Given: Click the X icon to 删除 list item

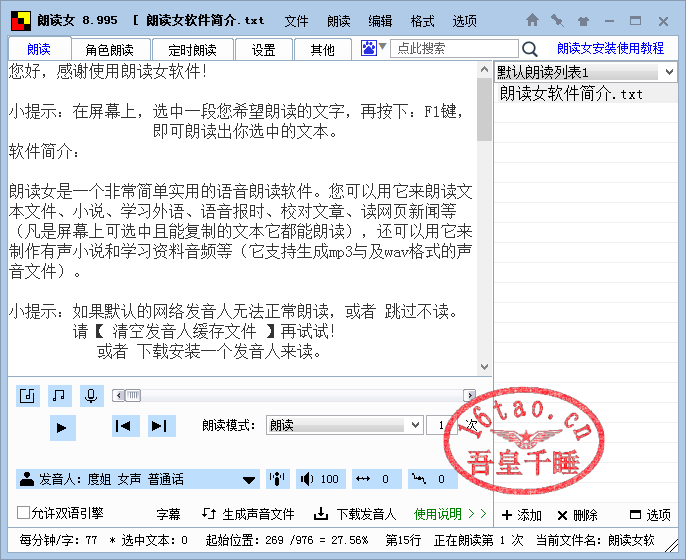Looking at the screenshot, I should pyautogui.click(x=562, y=515).
